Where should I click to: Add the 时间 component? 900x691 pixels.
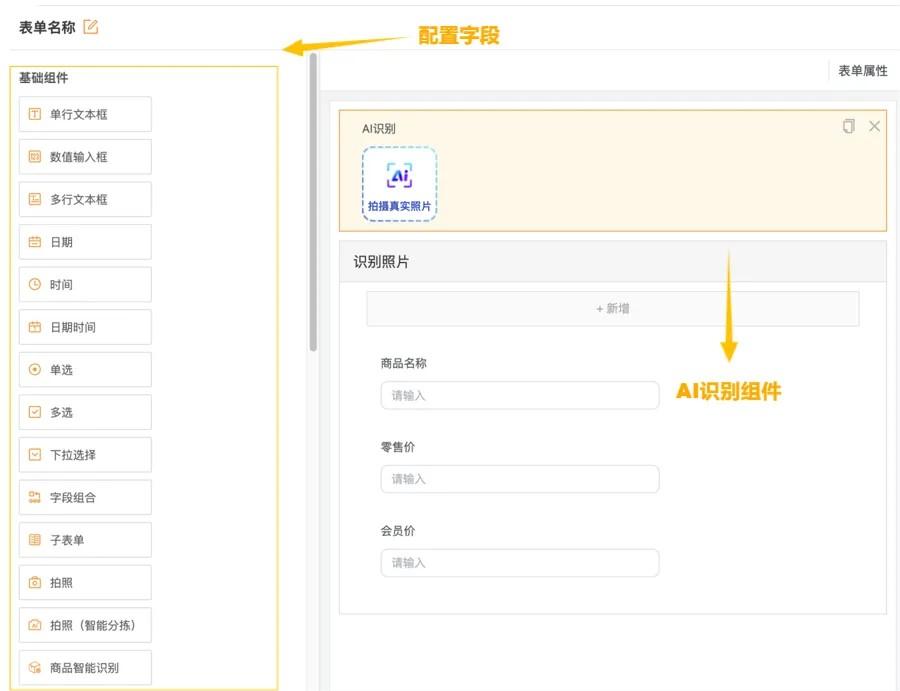pyautogui.click(x=85, y=284)
